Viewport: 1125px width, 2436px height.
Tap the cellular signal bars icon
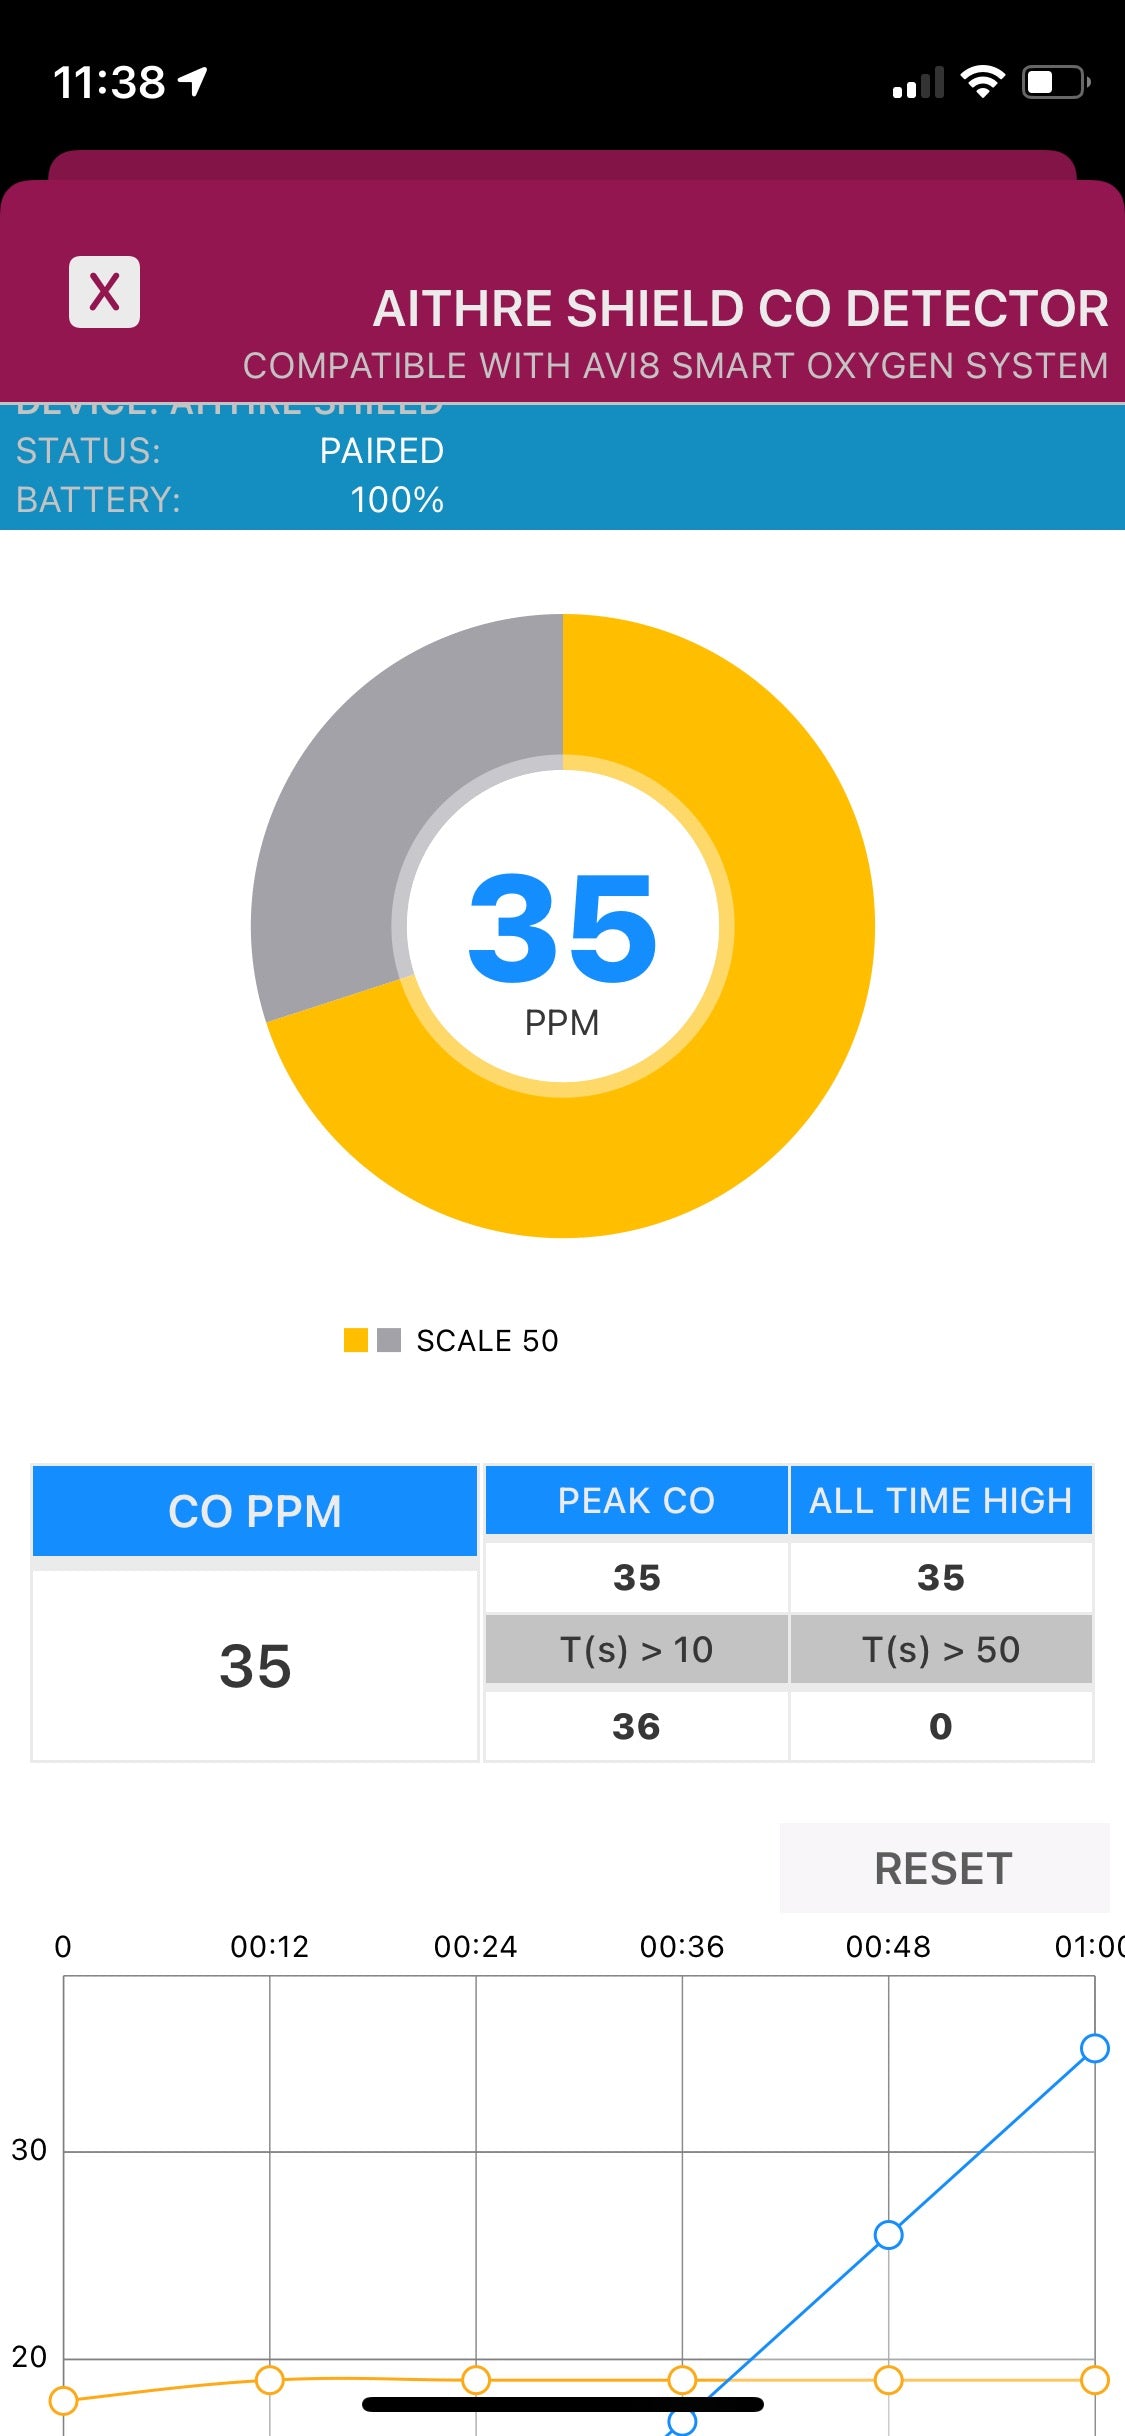pyautogui.click(x=918, y=84)
